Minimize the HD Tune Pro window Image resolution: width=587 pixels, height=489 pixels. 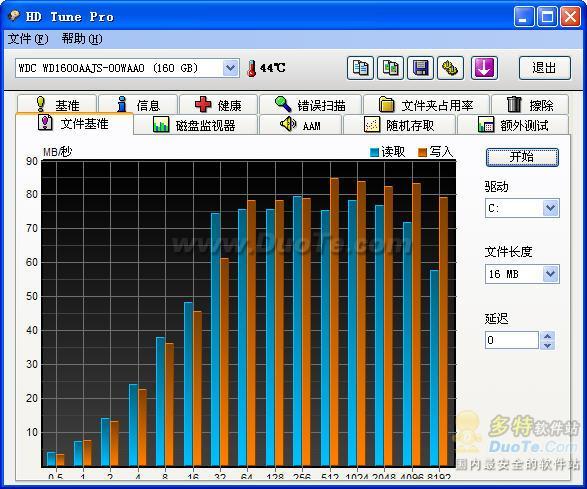(524, 16)
